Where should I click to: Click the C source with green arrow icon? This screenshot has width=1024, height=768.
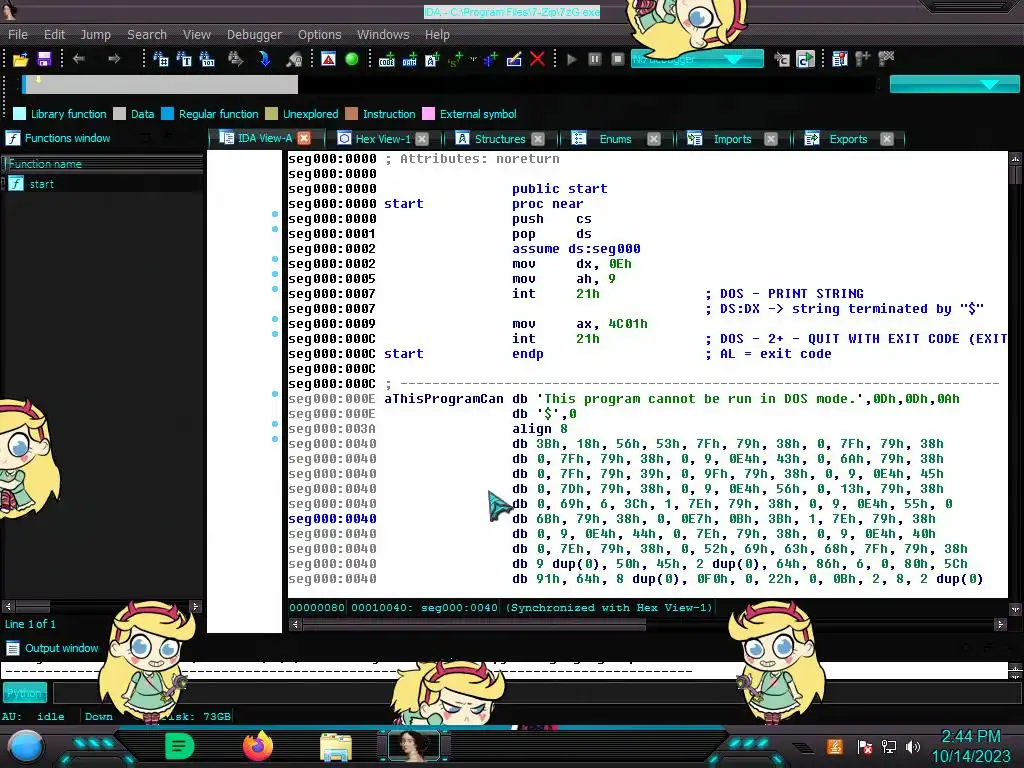tap(805, 59)
